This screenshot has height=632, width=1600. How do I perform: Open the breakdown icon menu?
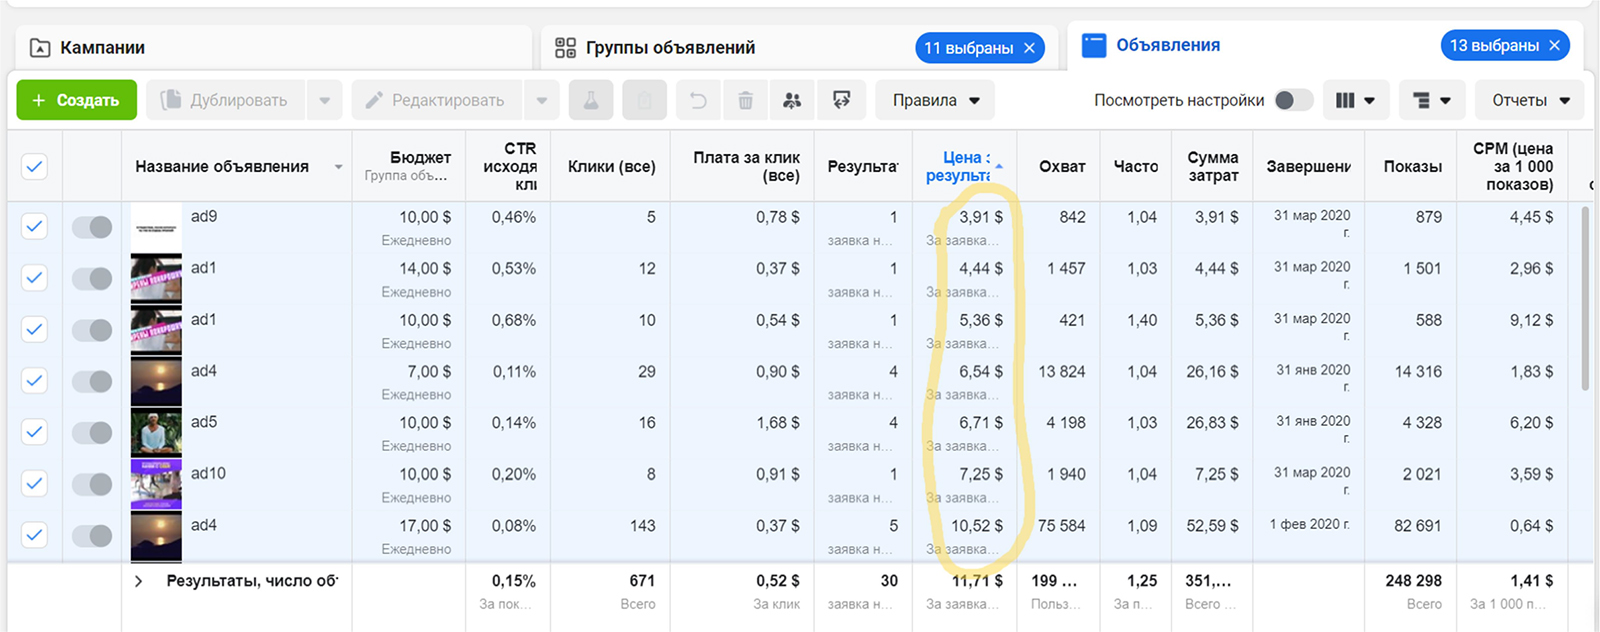[1431, 101]
